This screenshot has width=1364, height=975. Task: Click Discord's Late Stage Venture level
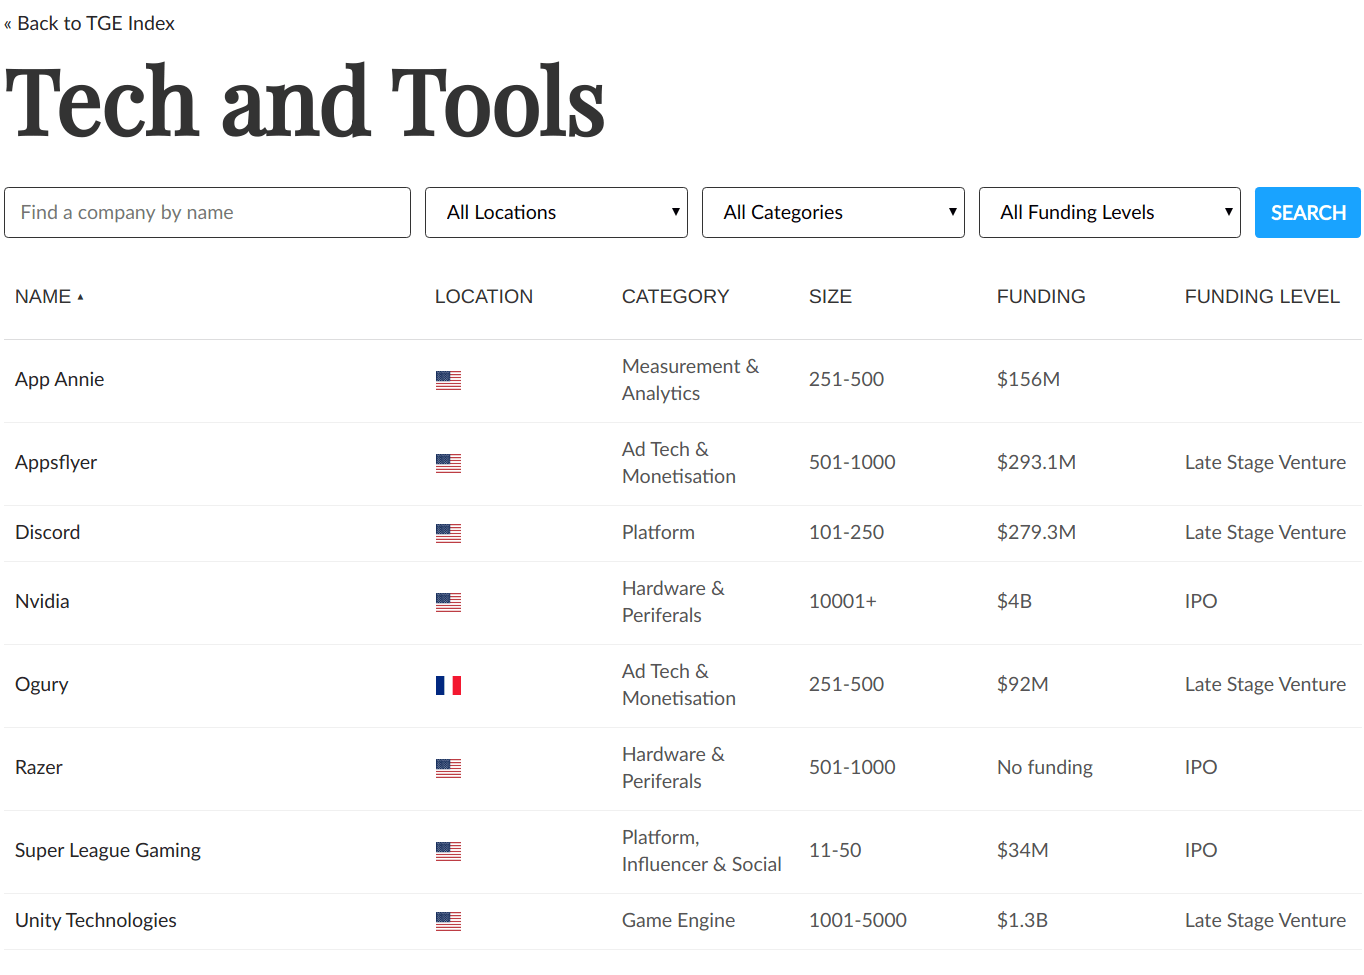click(1266, 533)
